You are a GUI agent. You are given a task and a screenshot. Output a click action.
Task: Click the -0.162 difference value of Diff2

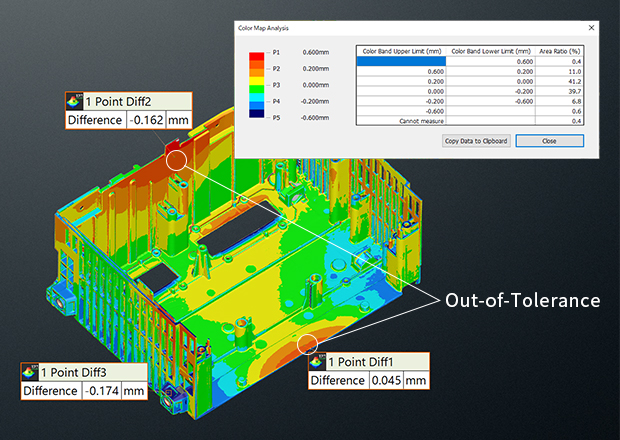click(146, 120)
